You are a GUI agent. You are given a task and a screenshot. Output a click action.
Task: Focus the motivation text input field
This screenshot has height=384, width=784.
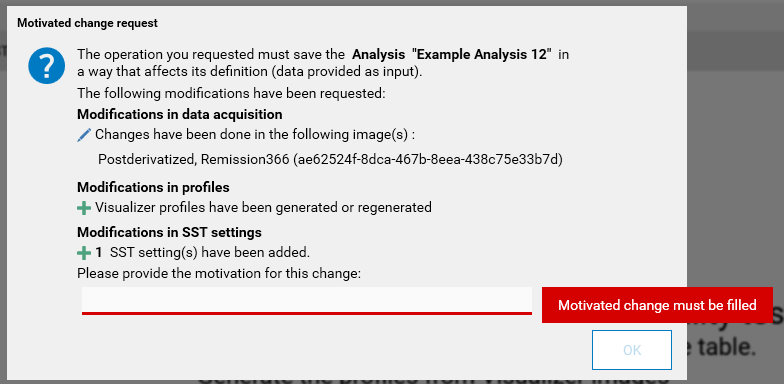pos(307,300)
